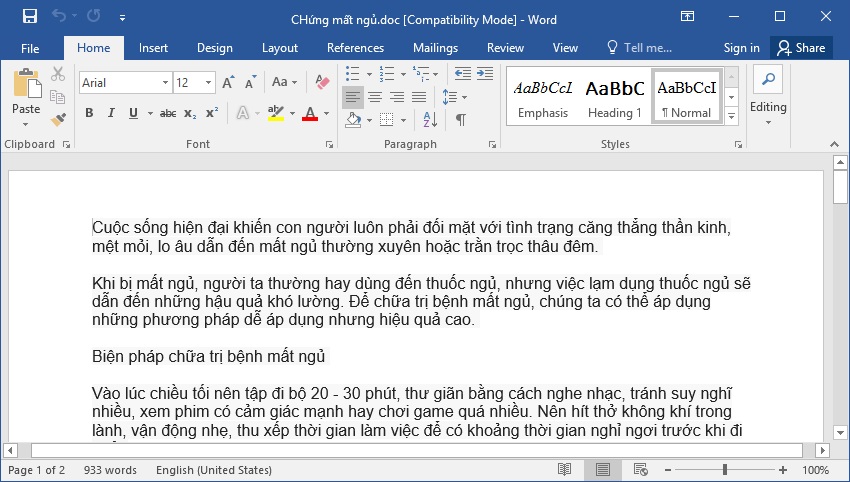Click the 933 words count in status bar
This screenshot has width=850, height=482.
click(x=110, y=470)
